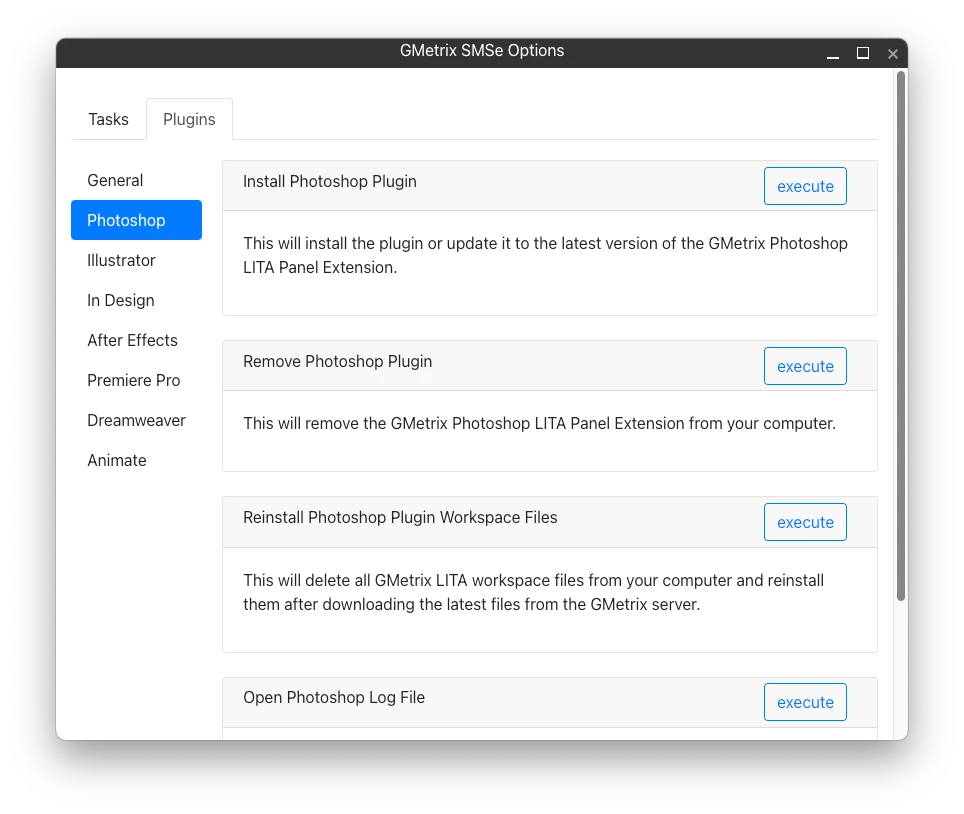Click the vertical scrollbar thumb
The height and width of the screenshot is (814, 964).
pos(901,336)
